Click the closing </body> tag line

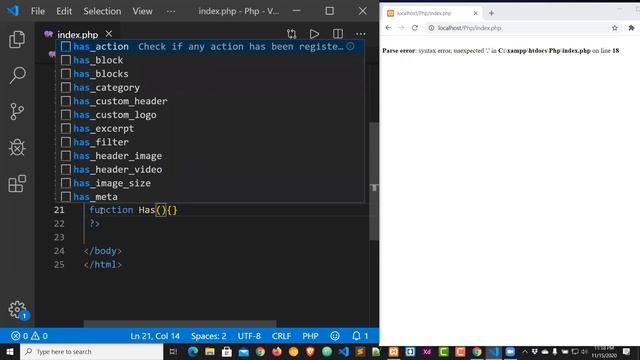point(102,251)
